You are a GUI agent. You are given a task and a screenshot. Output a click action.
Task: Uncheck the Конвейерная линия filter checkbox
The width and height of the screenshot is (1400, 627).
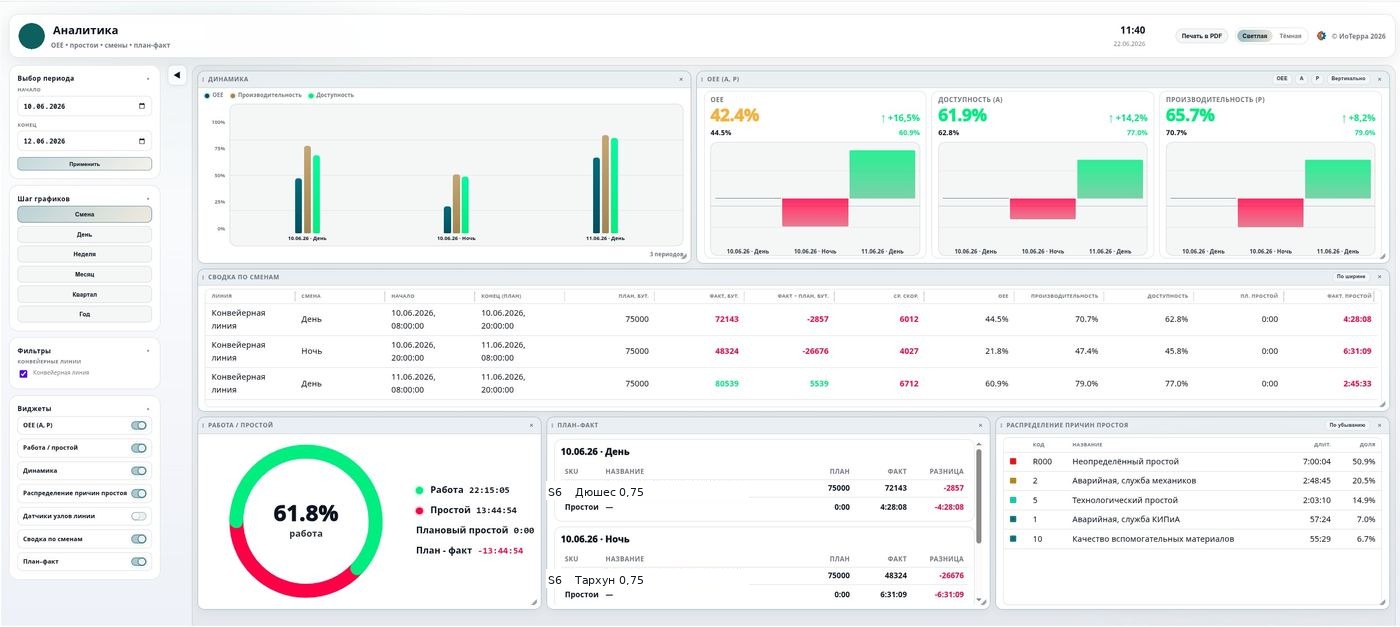(x=24, y=373)
